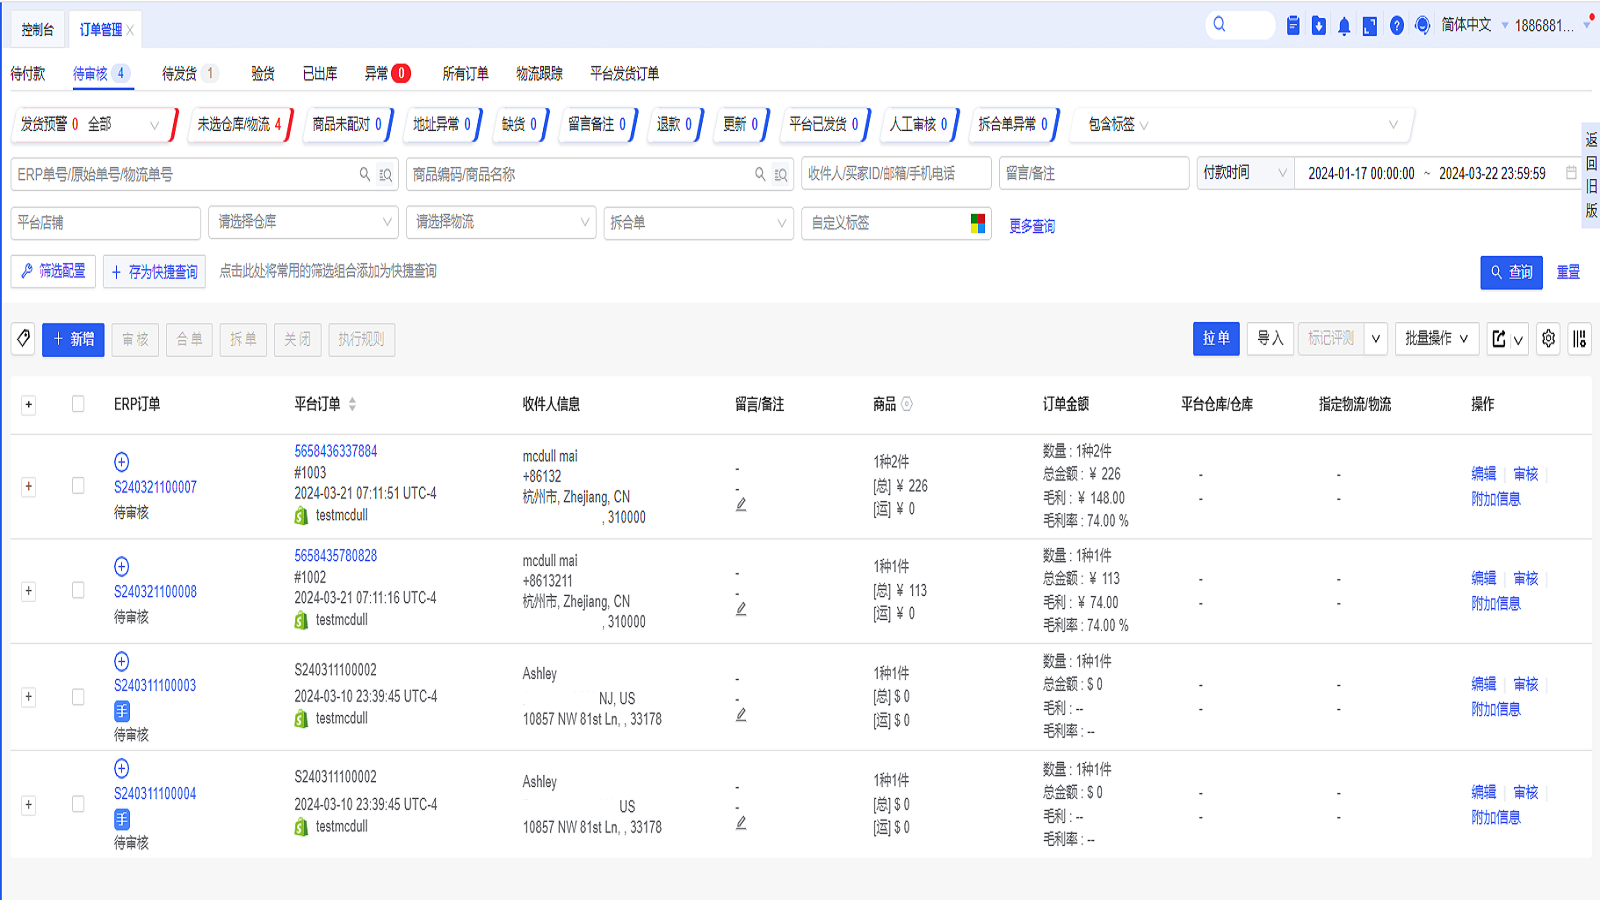Check the box for order S240321100008
Viewport: 1600px width, 900px height.
(x=78, y=590)
